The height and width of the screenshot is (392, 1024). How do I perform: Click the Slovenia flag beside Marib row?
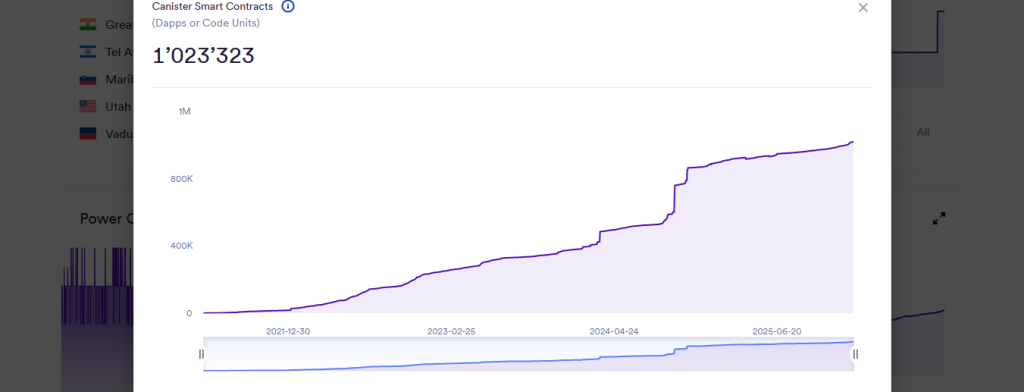tap(88, 79)
